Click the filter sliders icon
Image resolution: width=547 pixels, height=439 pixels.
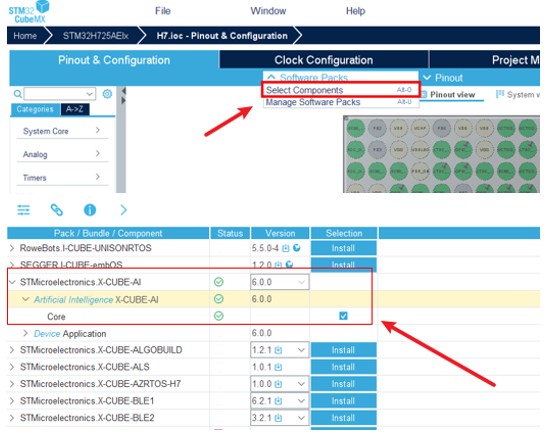click(24, 210)
